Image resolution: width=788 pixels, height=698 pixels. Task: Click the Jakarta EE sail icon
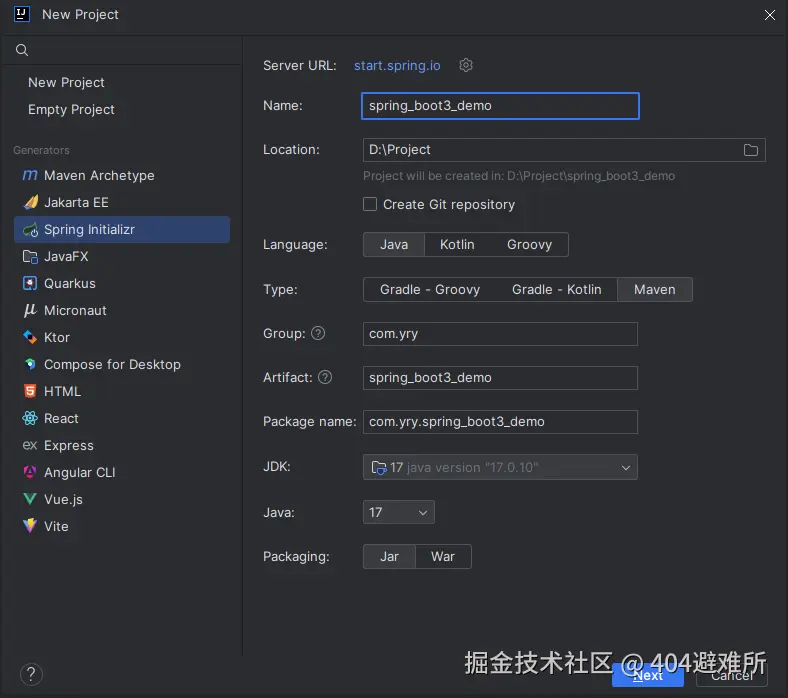(31, 202)
